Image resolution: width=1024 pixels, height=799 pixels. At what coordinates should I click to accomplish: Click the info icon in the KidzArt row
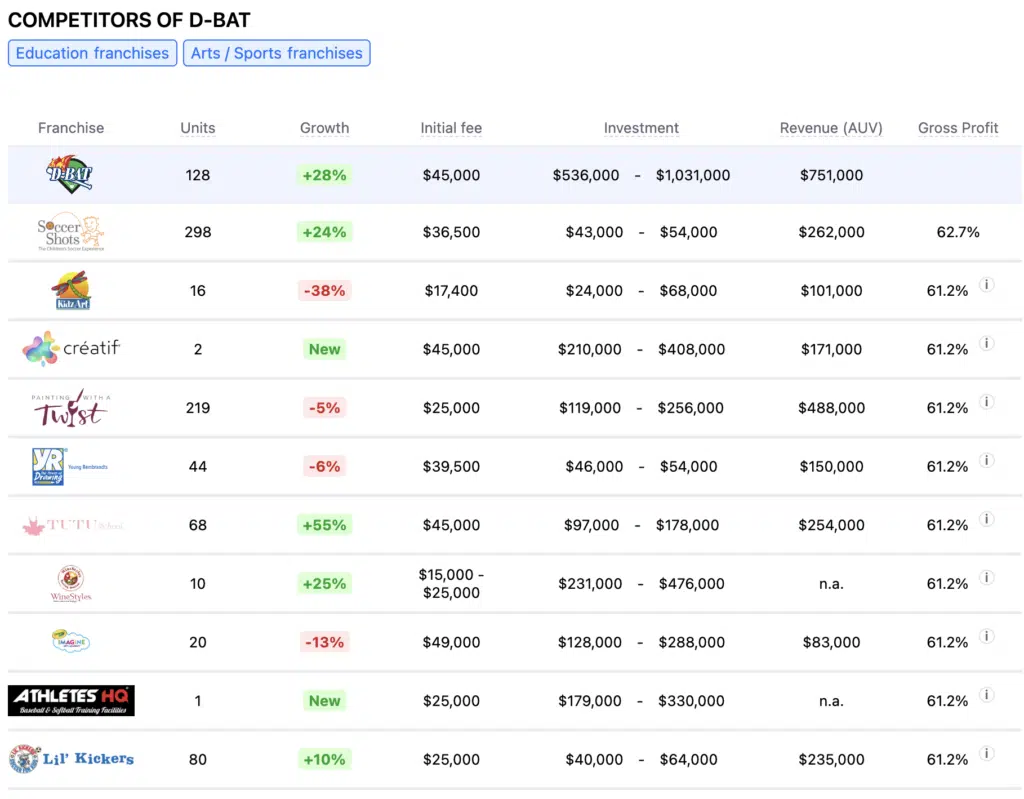(987, 284)
